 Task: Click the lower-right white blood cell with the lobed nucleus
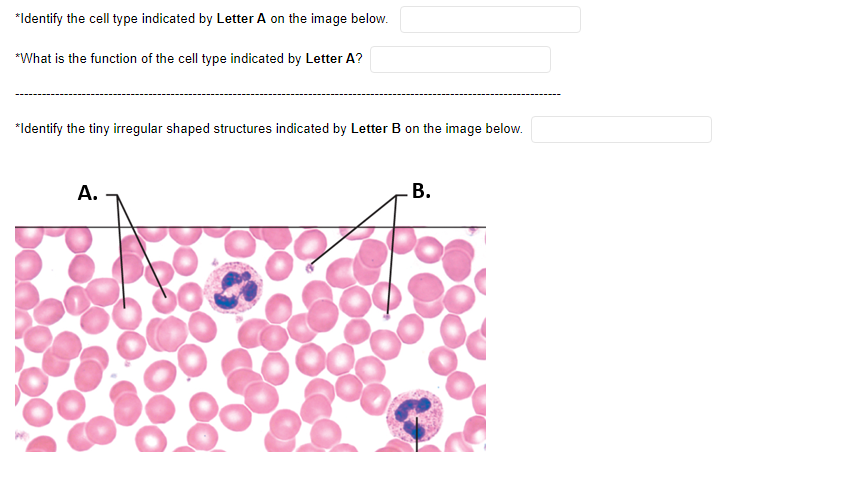(x=414, y=415)
